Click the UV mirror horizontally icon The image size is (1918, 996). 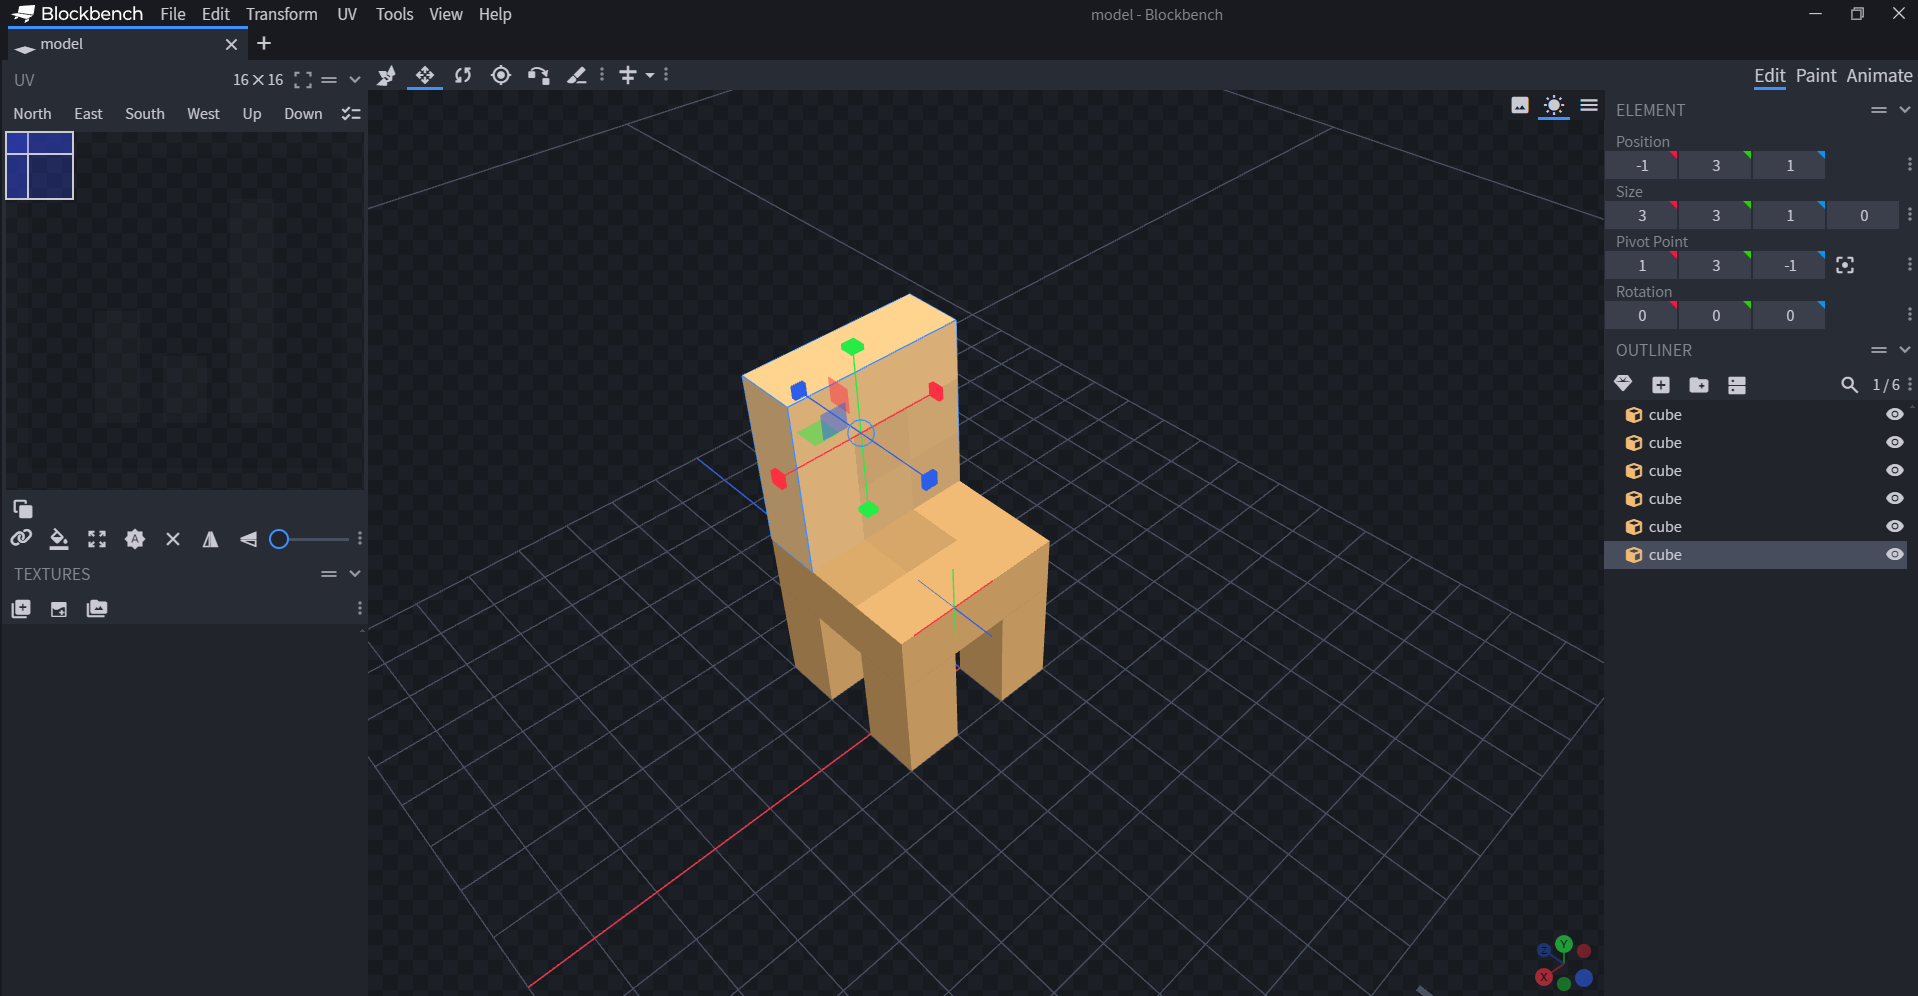coord(210,539)
